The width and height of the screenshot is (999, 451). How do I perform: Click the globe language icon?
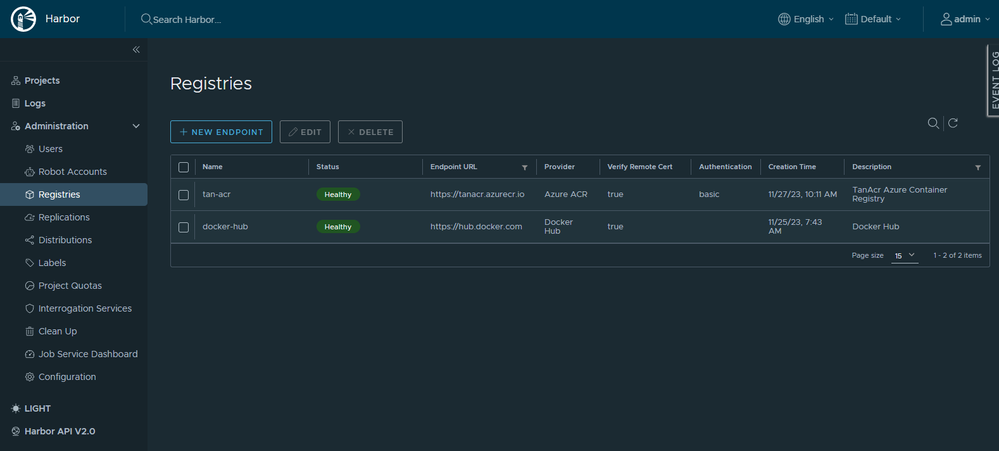pos(784,19)
